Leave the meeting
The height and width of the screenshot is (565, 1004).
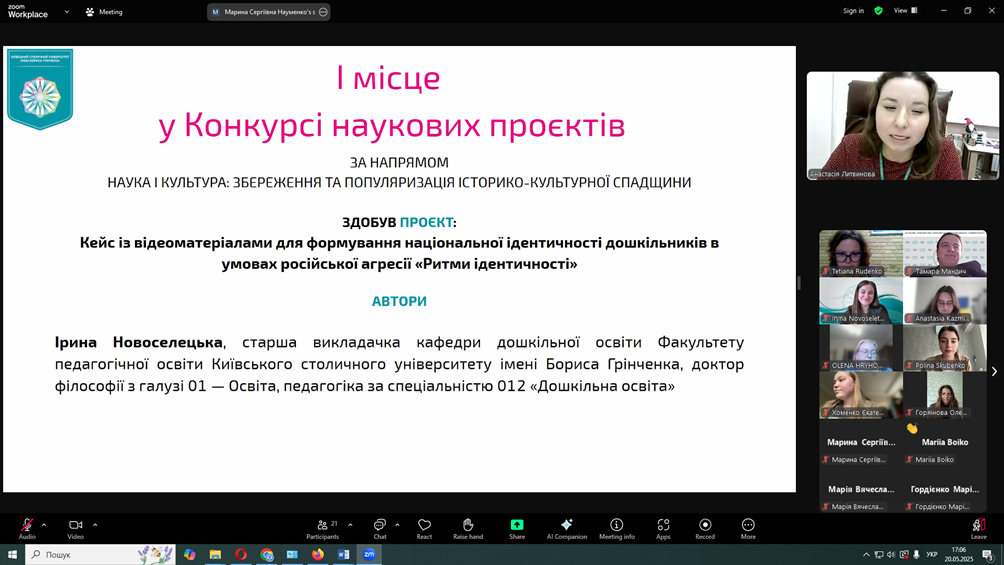tap(978, 526)
